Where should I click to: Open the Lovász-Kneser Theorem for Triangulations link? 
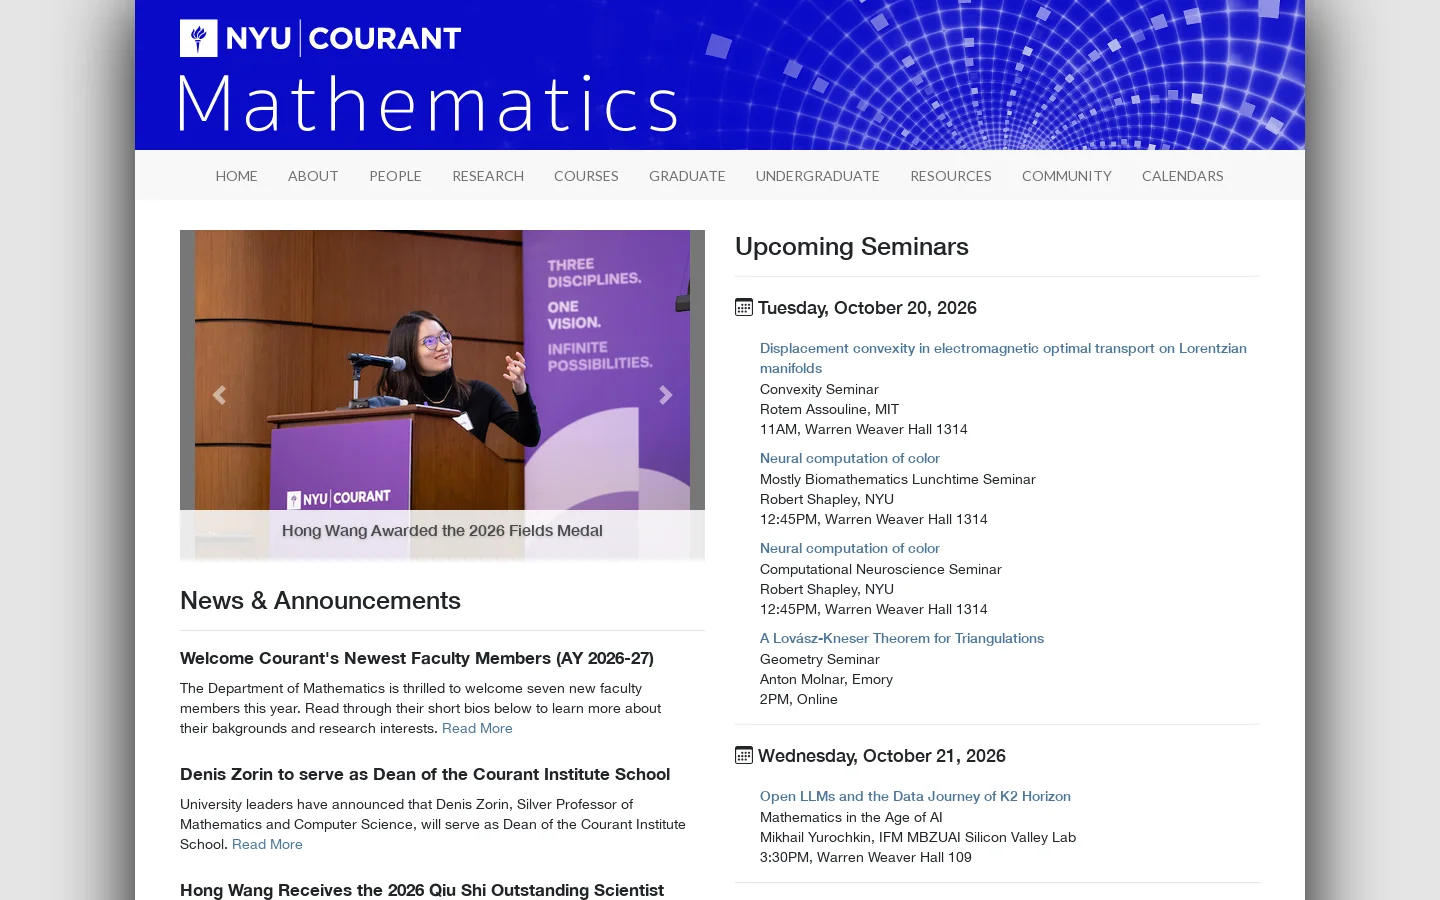pyautogui.click(x=902, y=638)
